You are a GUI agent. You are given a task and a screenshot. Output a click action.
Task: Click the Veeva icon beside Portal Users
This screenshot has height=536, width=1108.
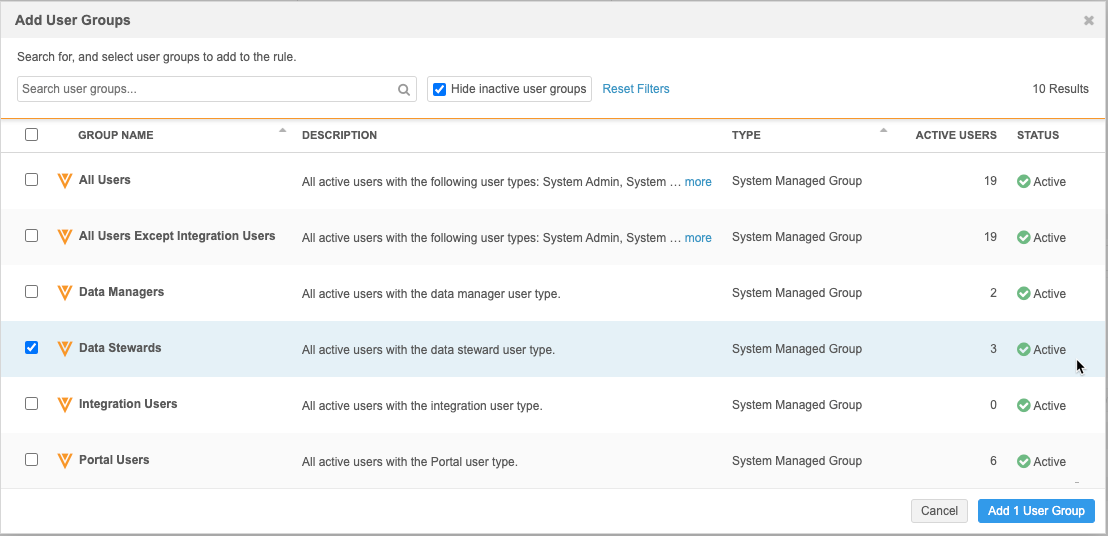point(65,461)
